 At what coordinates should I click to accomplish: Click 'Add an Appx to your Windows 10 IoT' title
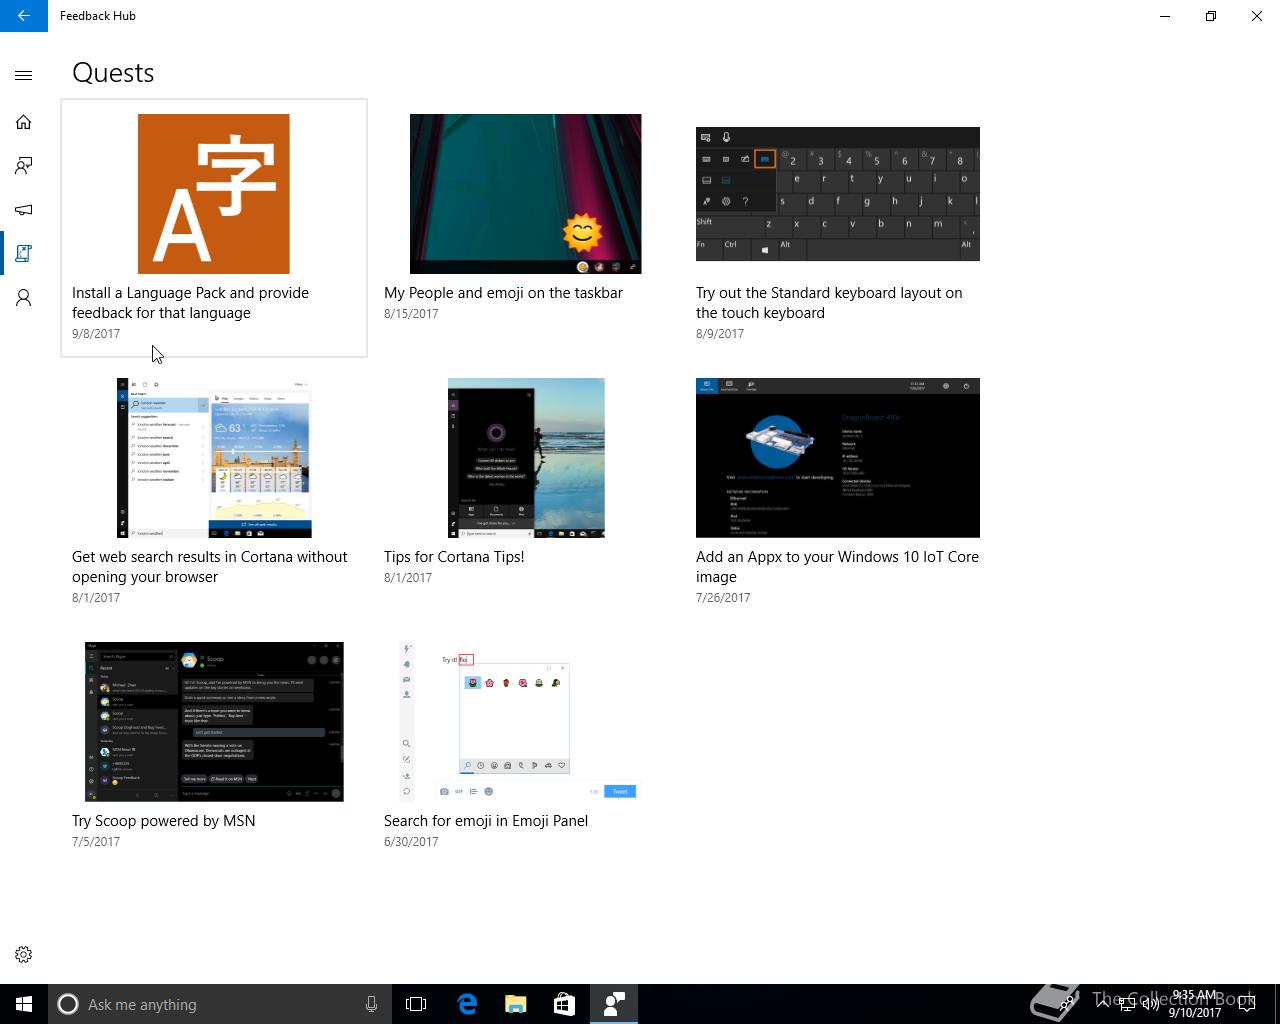coord(837,567)
